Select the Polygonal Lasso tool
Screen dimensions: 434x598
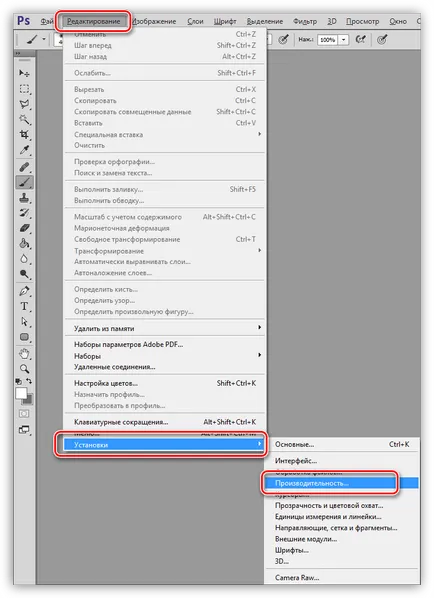[24, 104]
